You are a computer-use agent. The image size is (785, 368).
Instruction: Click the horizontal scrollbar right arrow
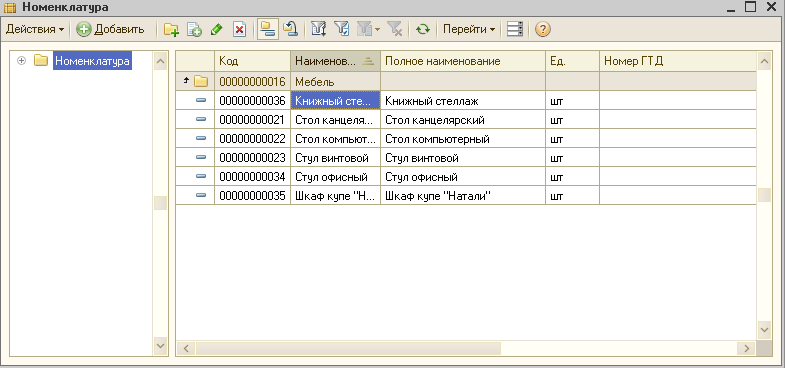tap(746, 348)
